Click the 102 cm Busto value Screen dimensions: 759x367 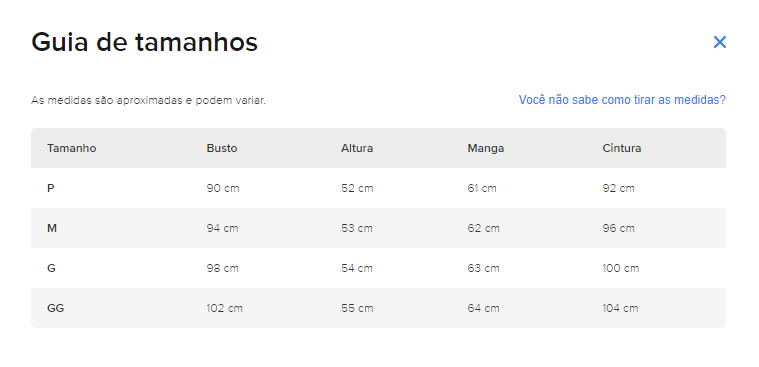(225, 308)
